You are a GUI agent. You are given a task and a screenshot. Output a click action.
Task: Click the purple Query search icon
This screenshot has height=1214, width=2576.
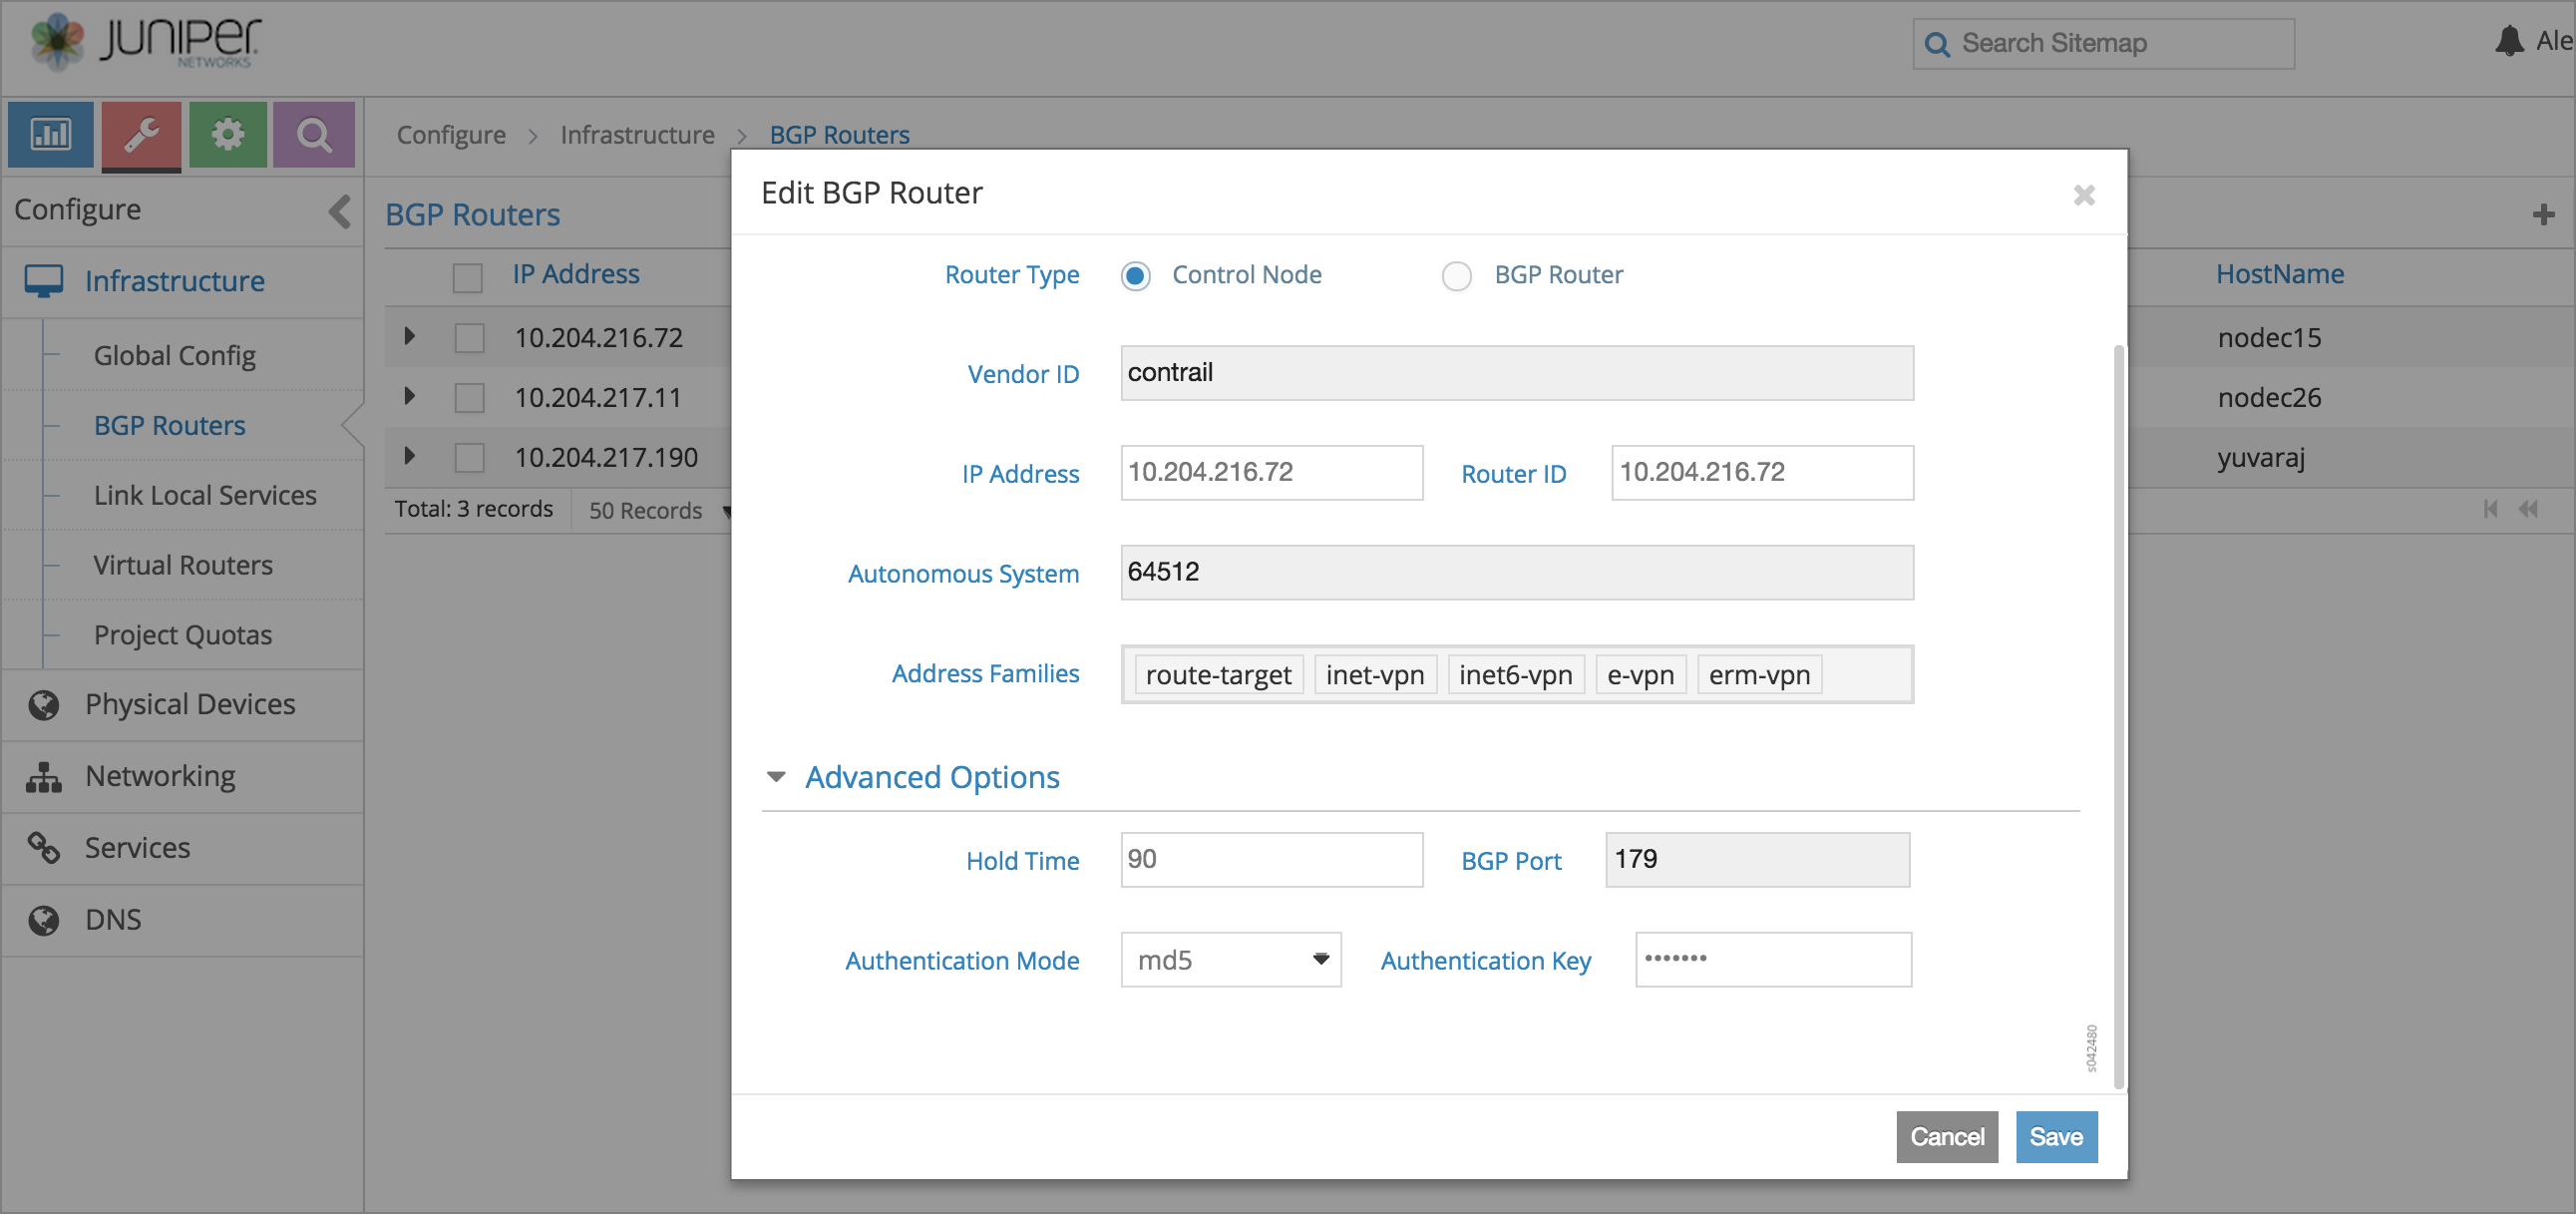314,133
